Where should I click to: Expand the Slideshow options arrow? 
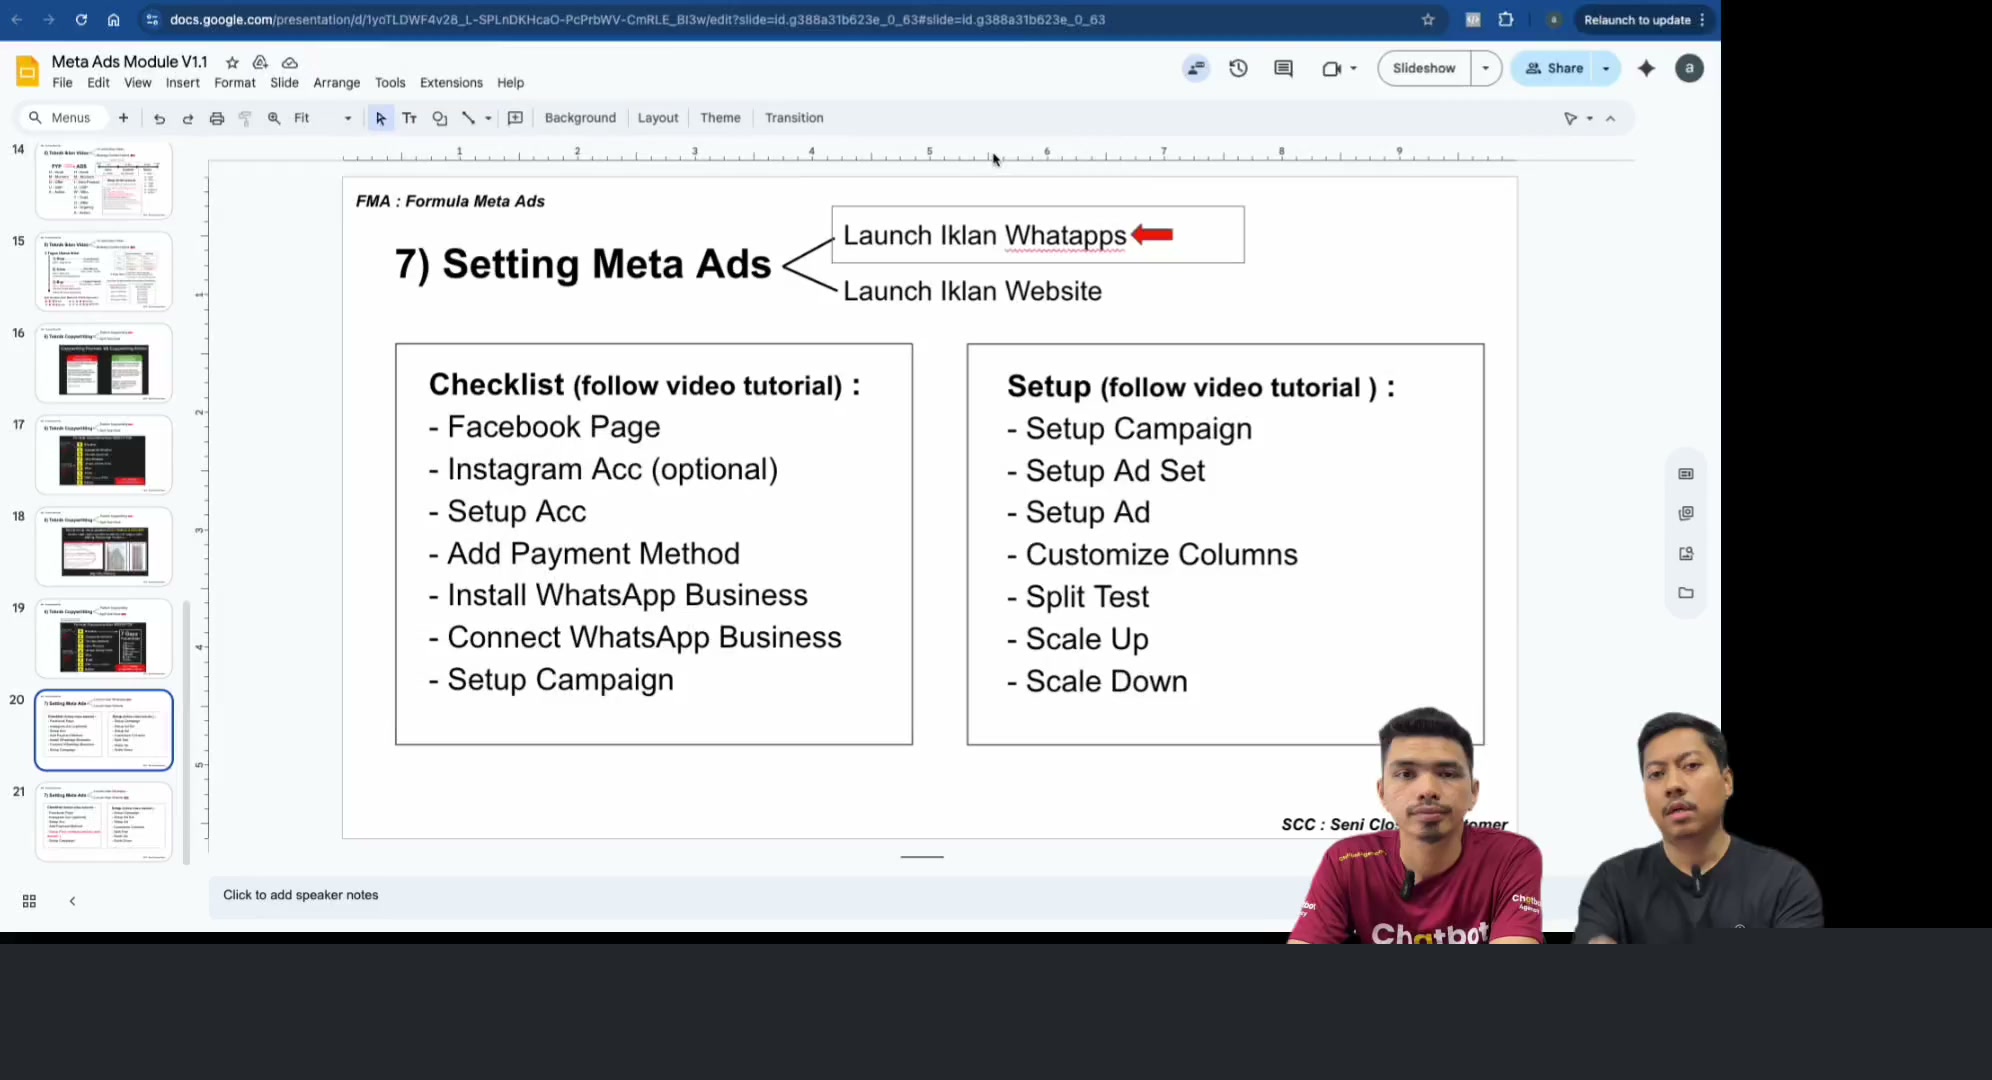point(1485,68)
